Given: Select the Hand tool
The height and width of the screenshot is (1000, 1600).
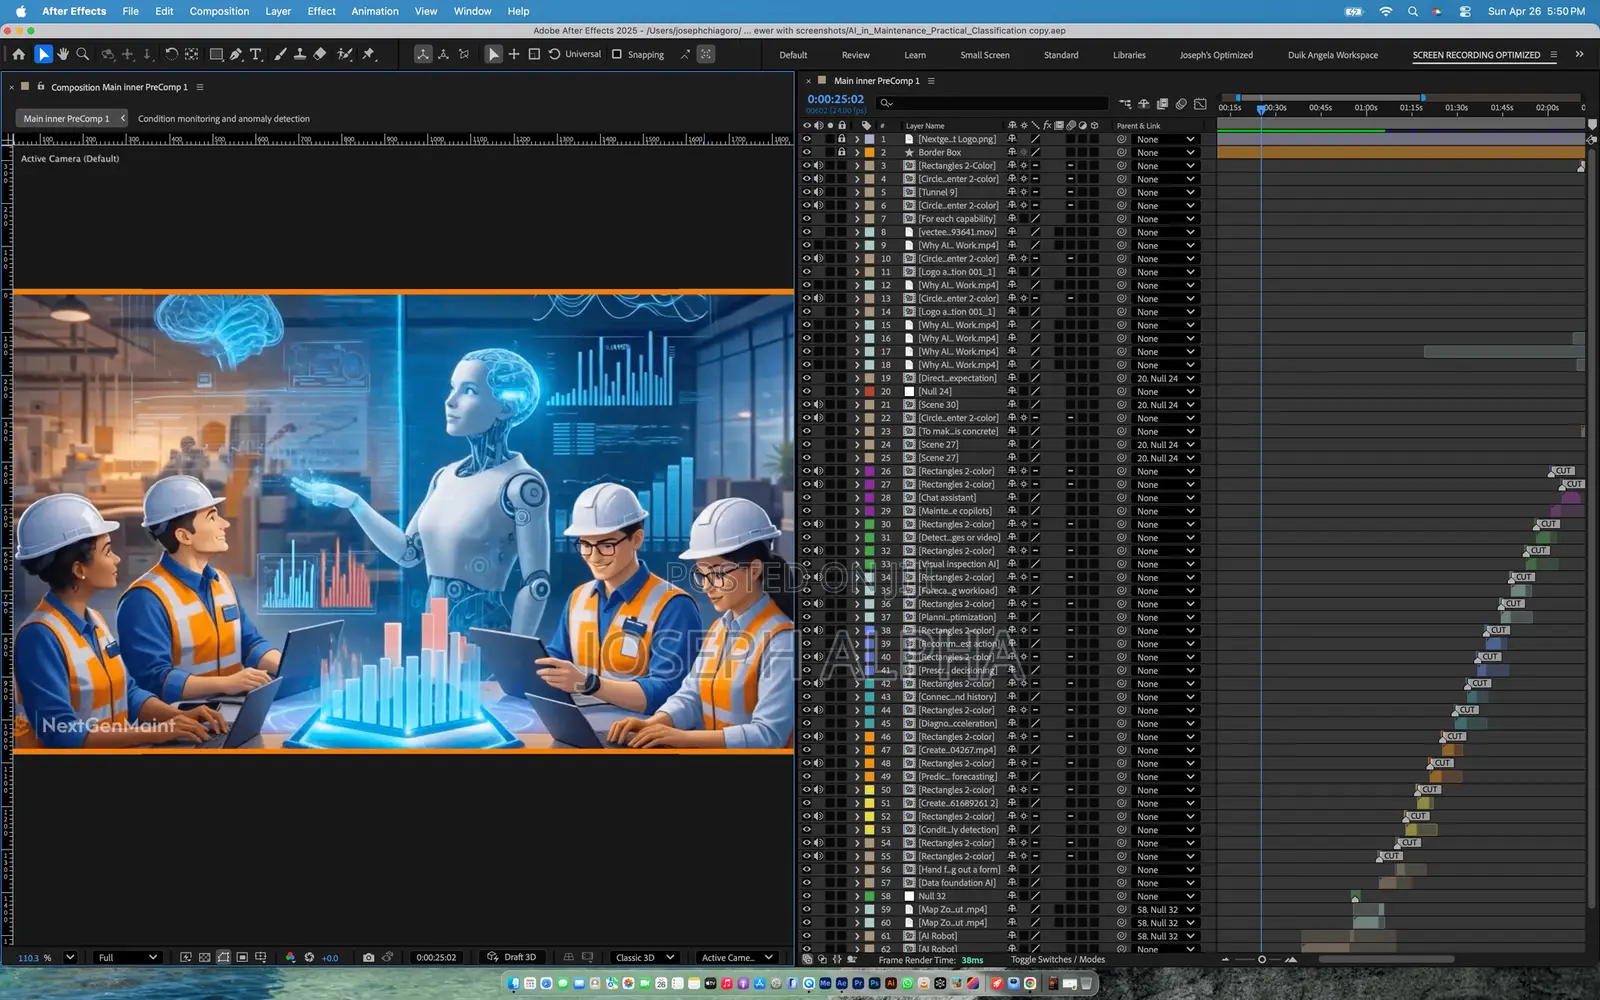Looking at the screenshot, I should pos(63,54).
